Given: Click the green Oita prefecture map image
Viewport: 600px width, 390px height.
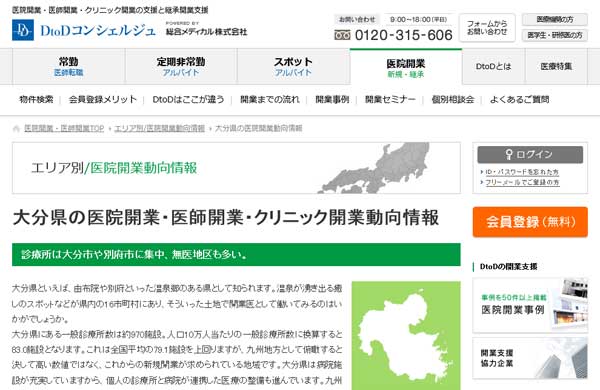Looking at the screenshot, I should coord(406,336).
